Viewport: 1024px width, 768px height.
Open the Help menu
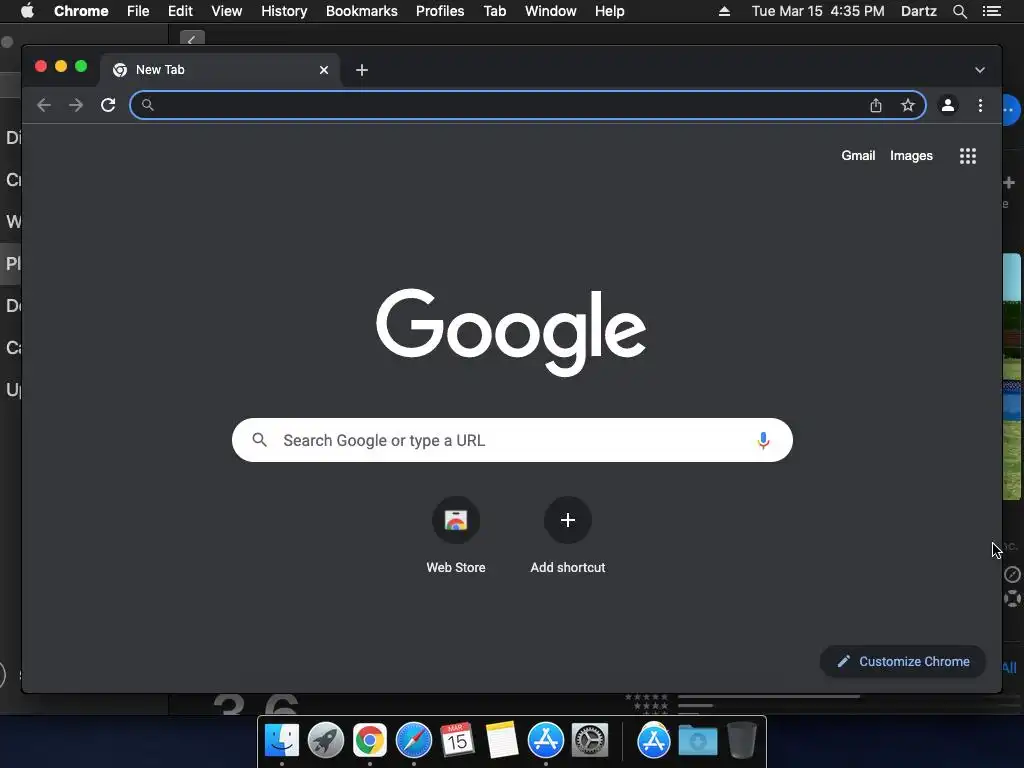pos(609,11)
